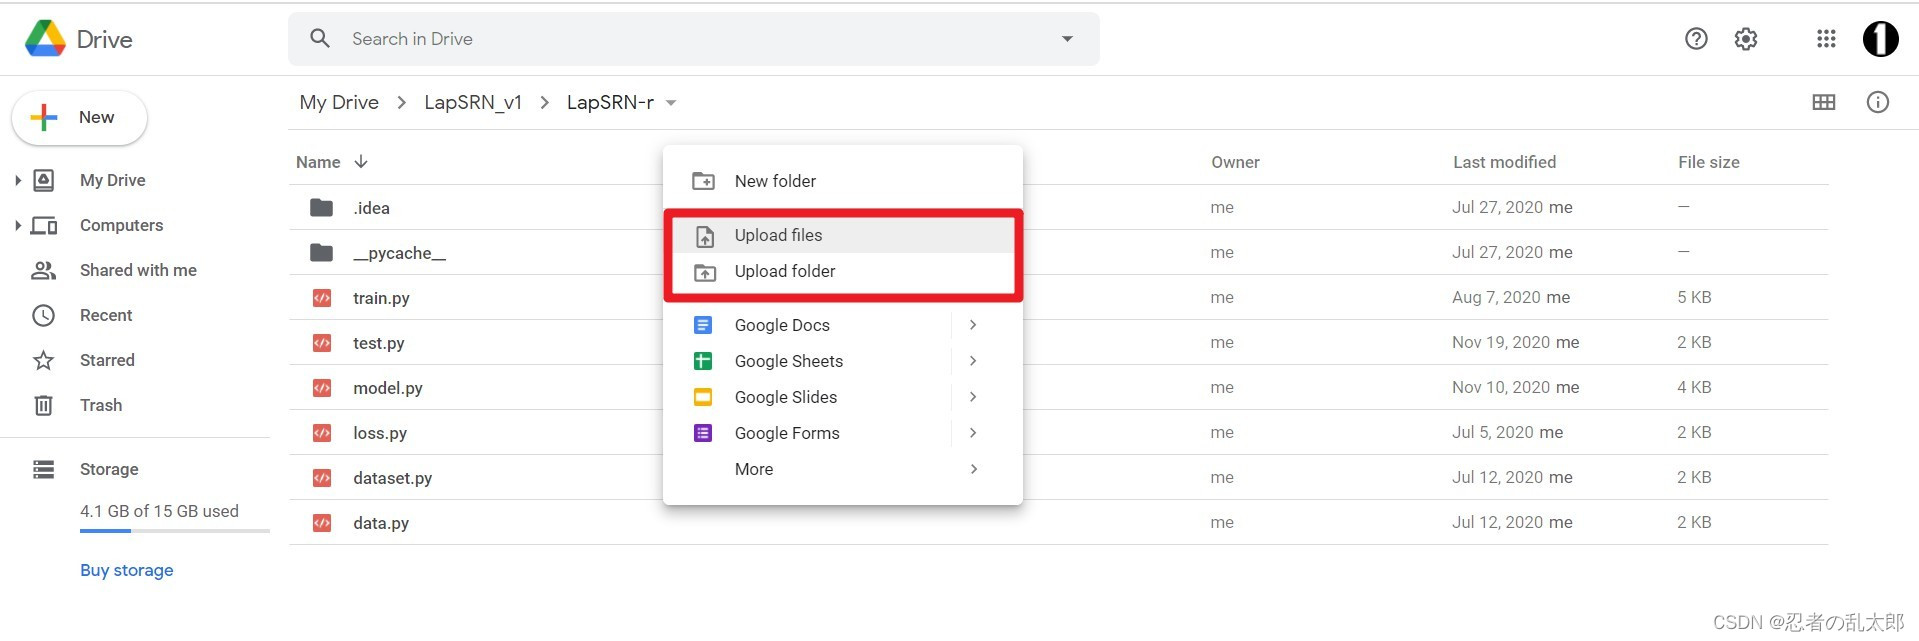1919x641 pixels.
Task: Show the view details info icon
Action: tap(1878, 102)
